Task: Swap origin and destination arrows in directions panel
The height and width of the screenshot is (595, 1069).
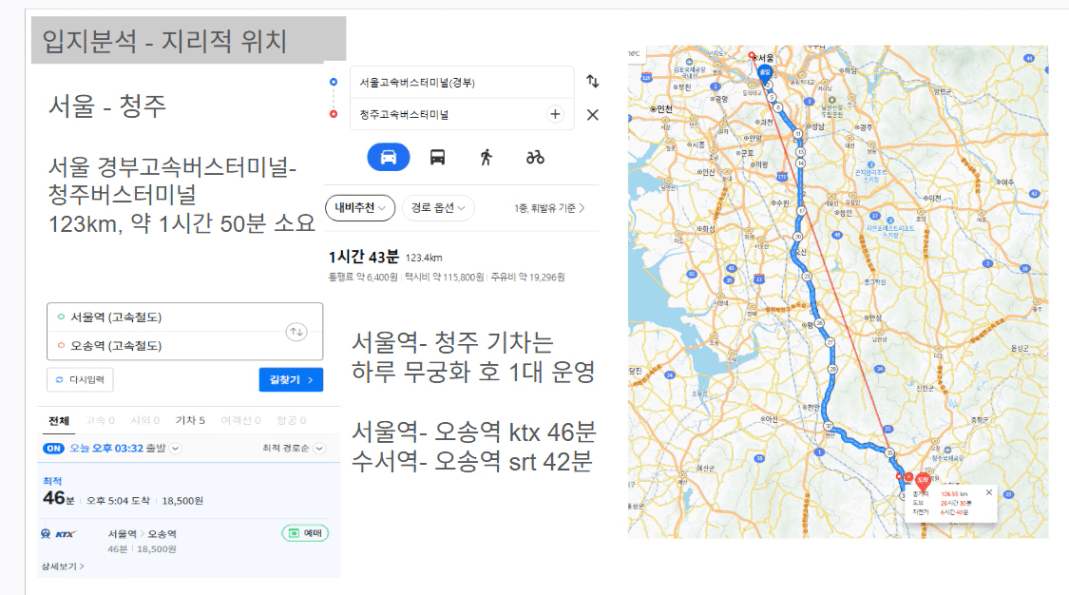Action: pos(592,81)
